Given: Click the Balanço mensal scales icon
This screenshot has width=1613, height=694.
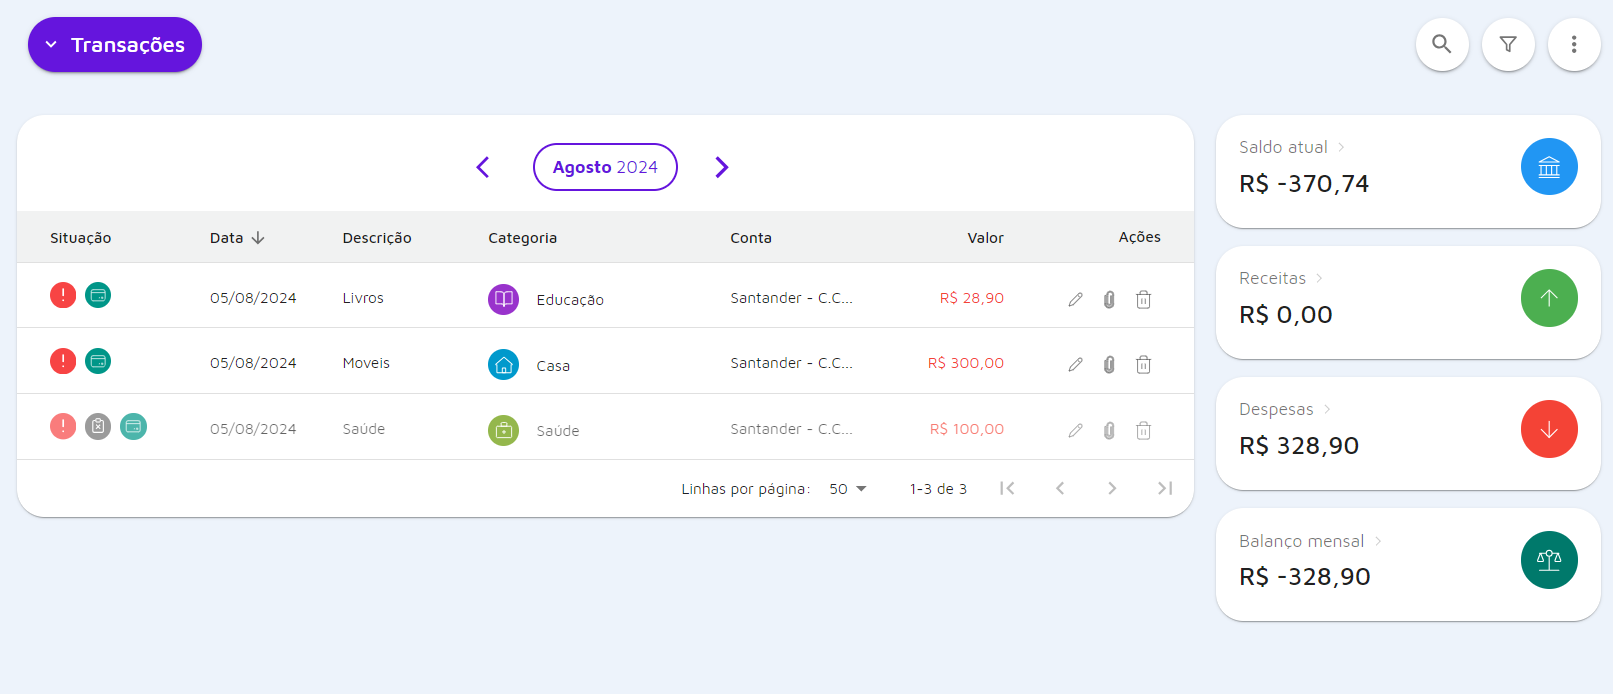Looking at the screenshot, I should (x=1548, y=560).
